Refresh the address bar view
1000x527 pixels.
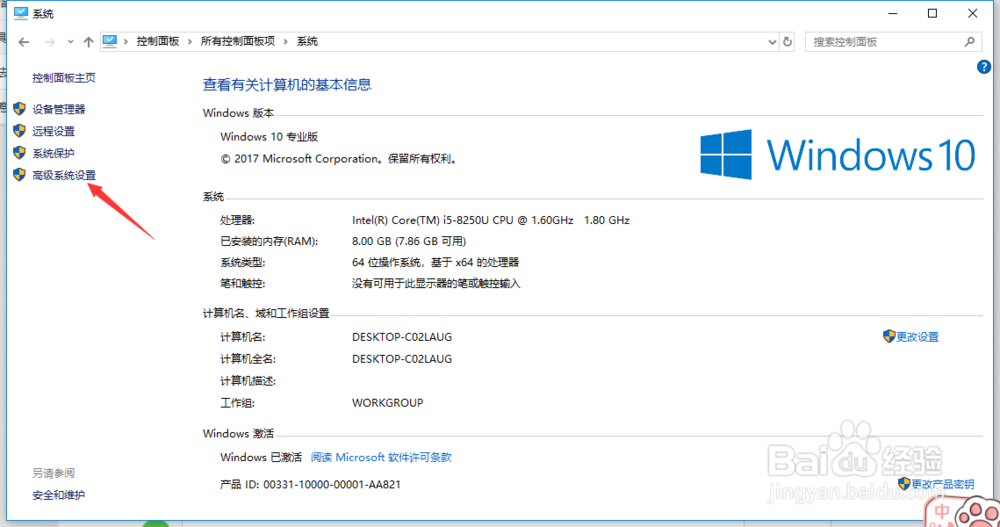[x=788, y=42]
